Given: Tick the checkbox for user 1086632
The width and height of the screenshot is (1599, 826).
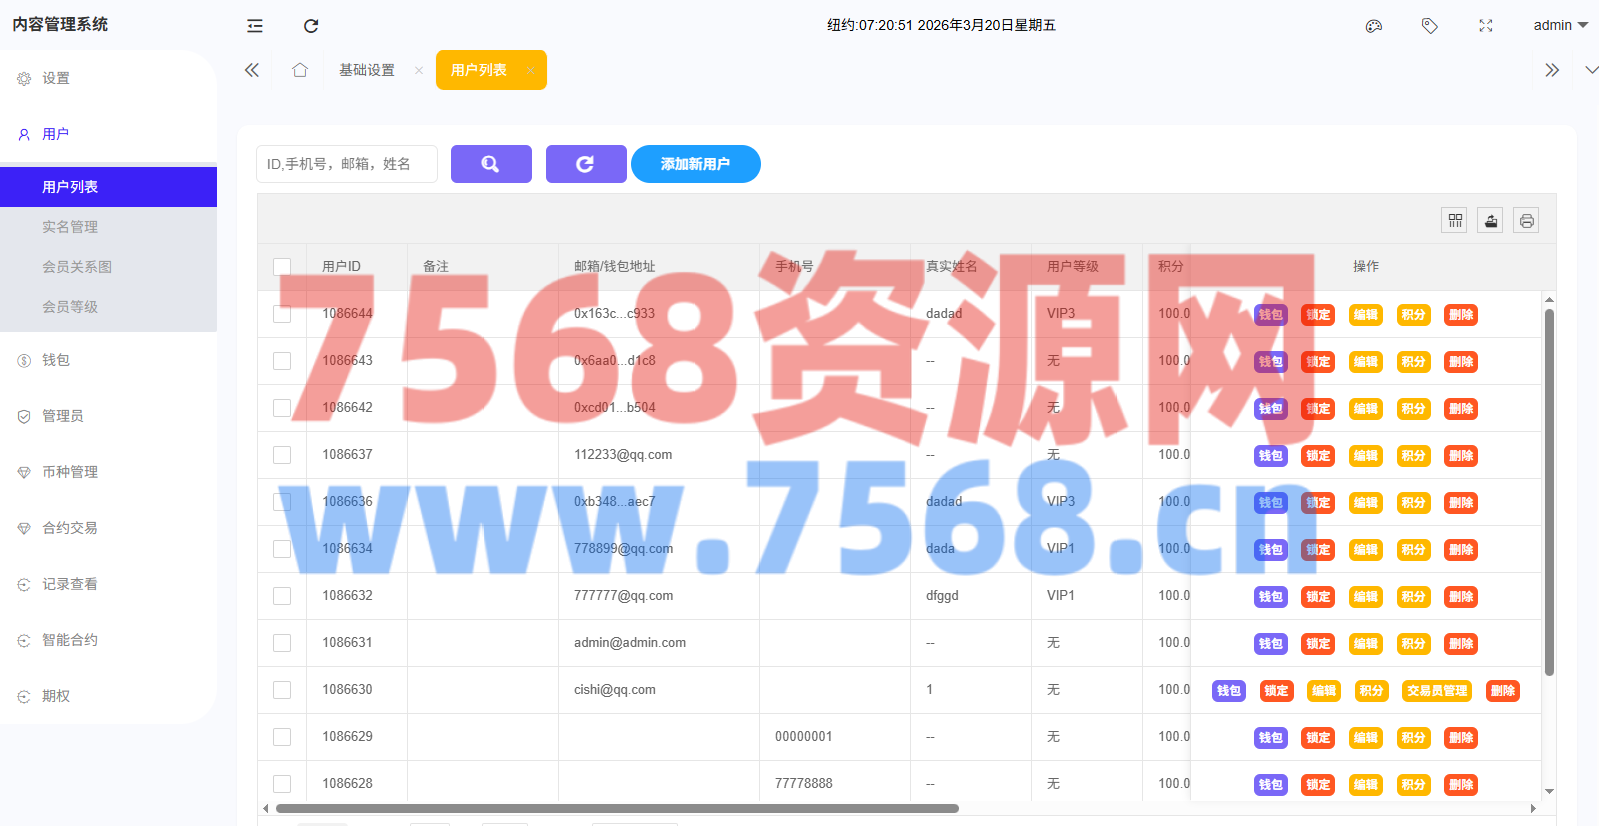Looking at the screenshot, I should coord(282,596).
